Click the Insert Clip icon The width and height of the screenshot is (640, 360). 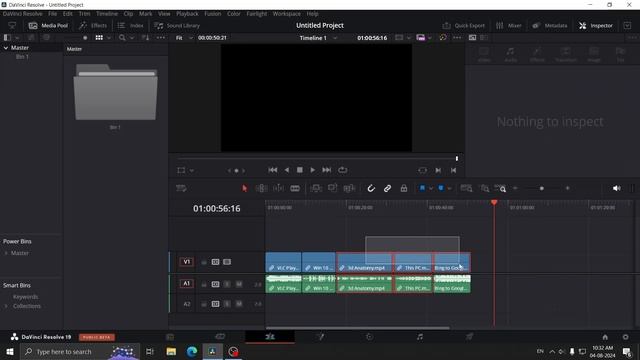pos(316,188)
